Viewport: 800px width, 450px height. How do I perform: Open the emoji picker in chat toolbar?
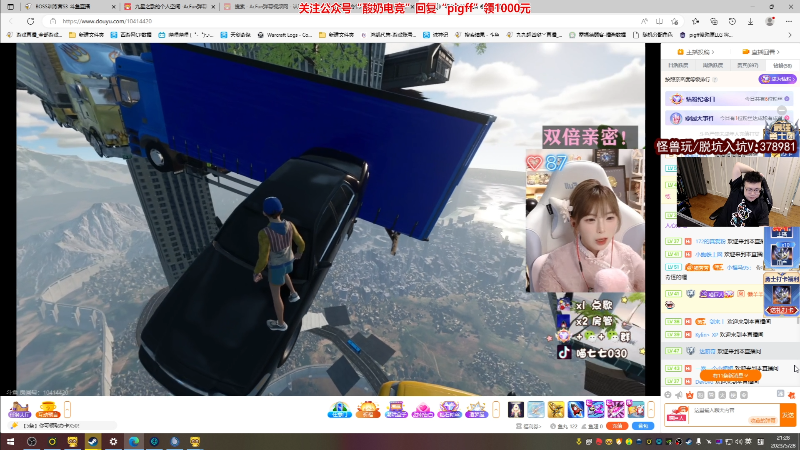[x=668, y=395]
